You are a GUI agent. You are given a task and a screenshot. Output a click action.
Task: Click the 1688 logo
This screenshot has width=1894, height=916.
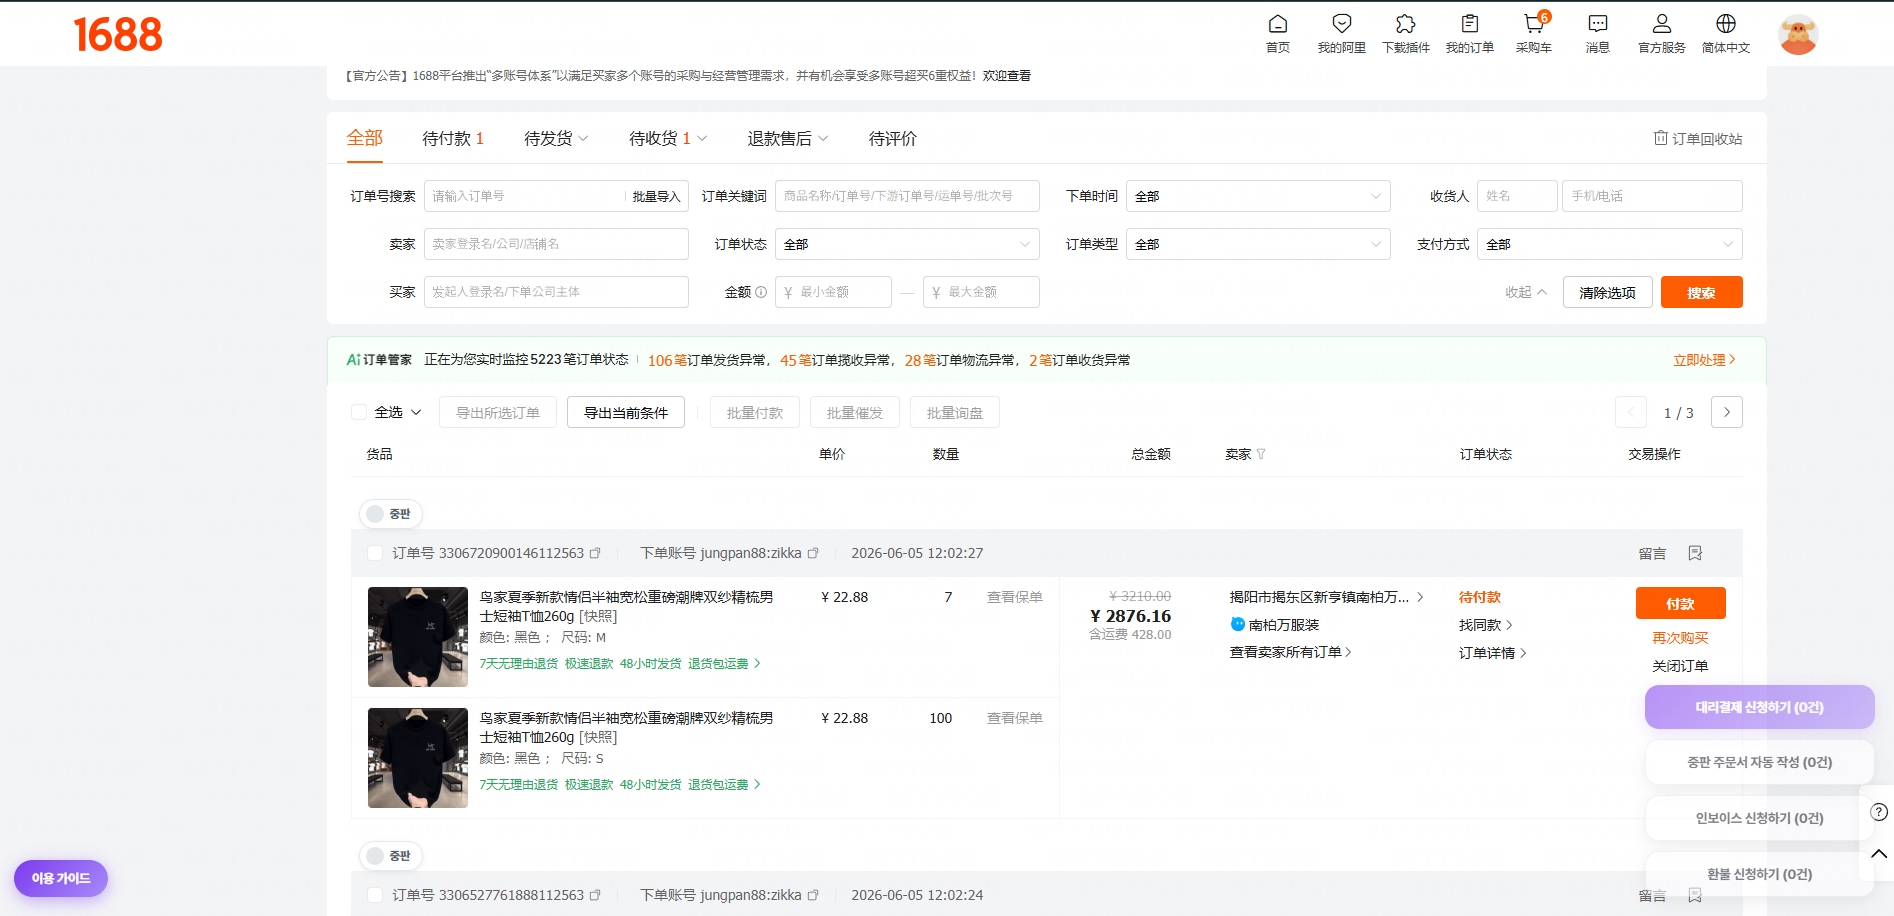[118, 35]
